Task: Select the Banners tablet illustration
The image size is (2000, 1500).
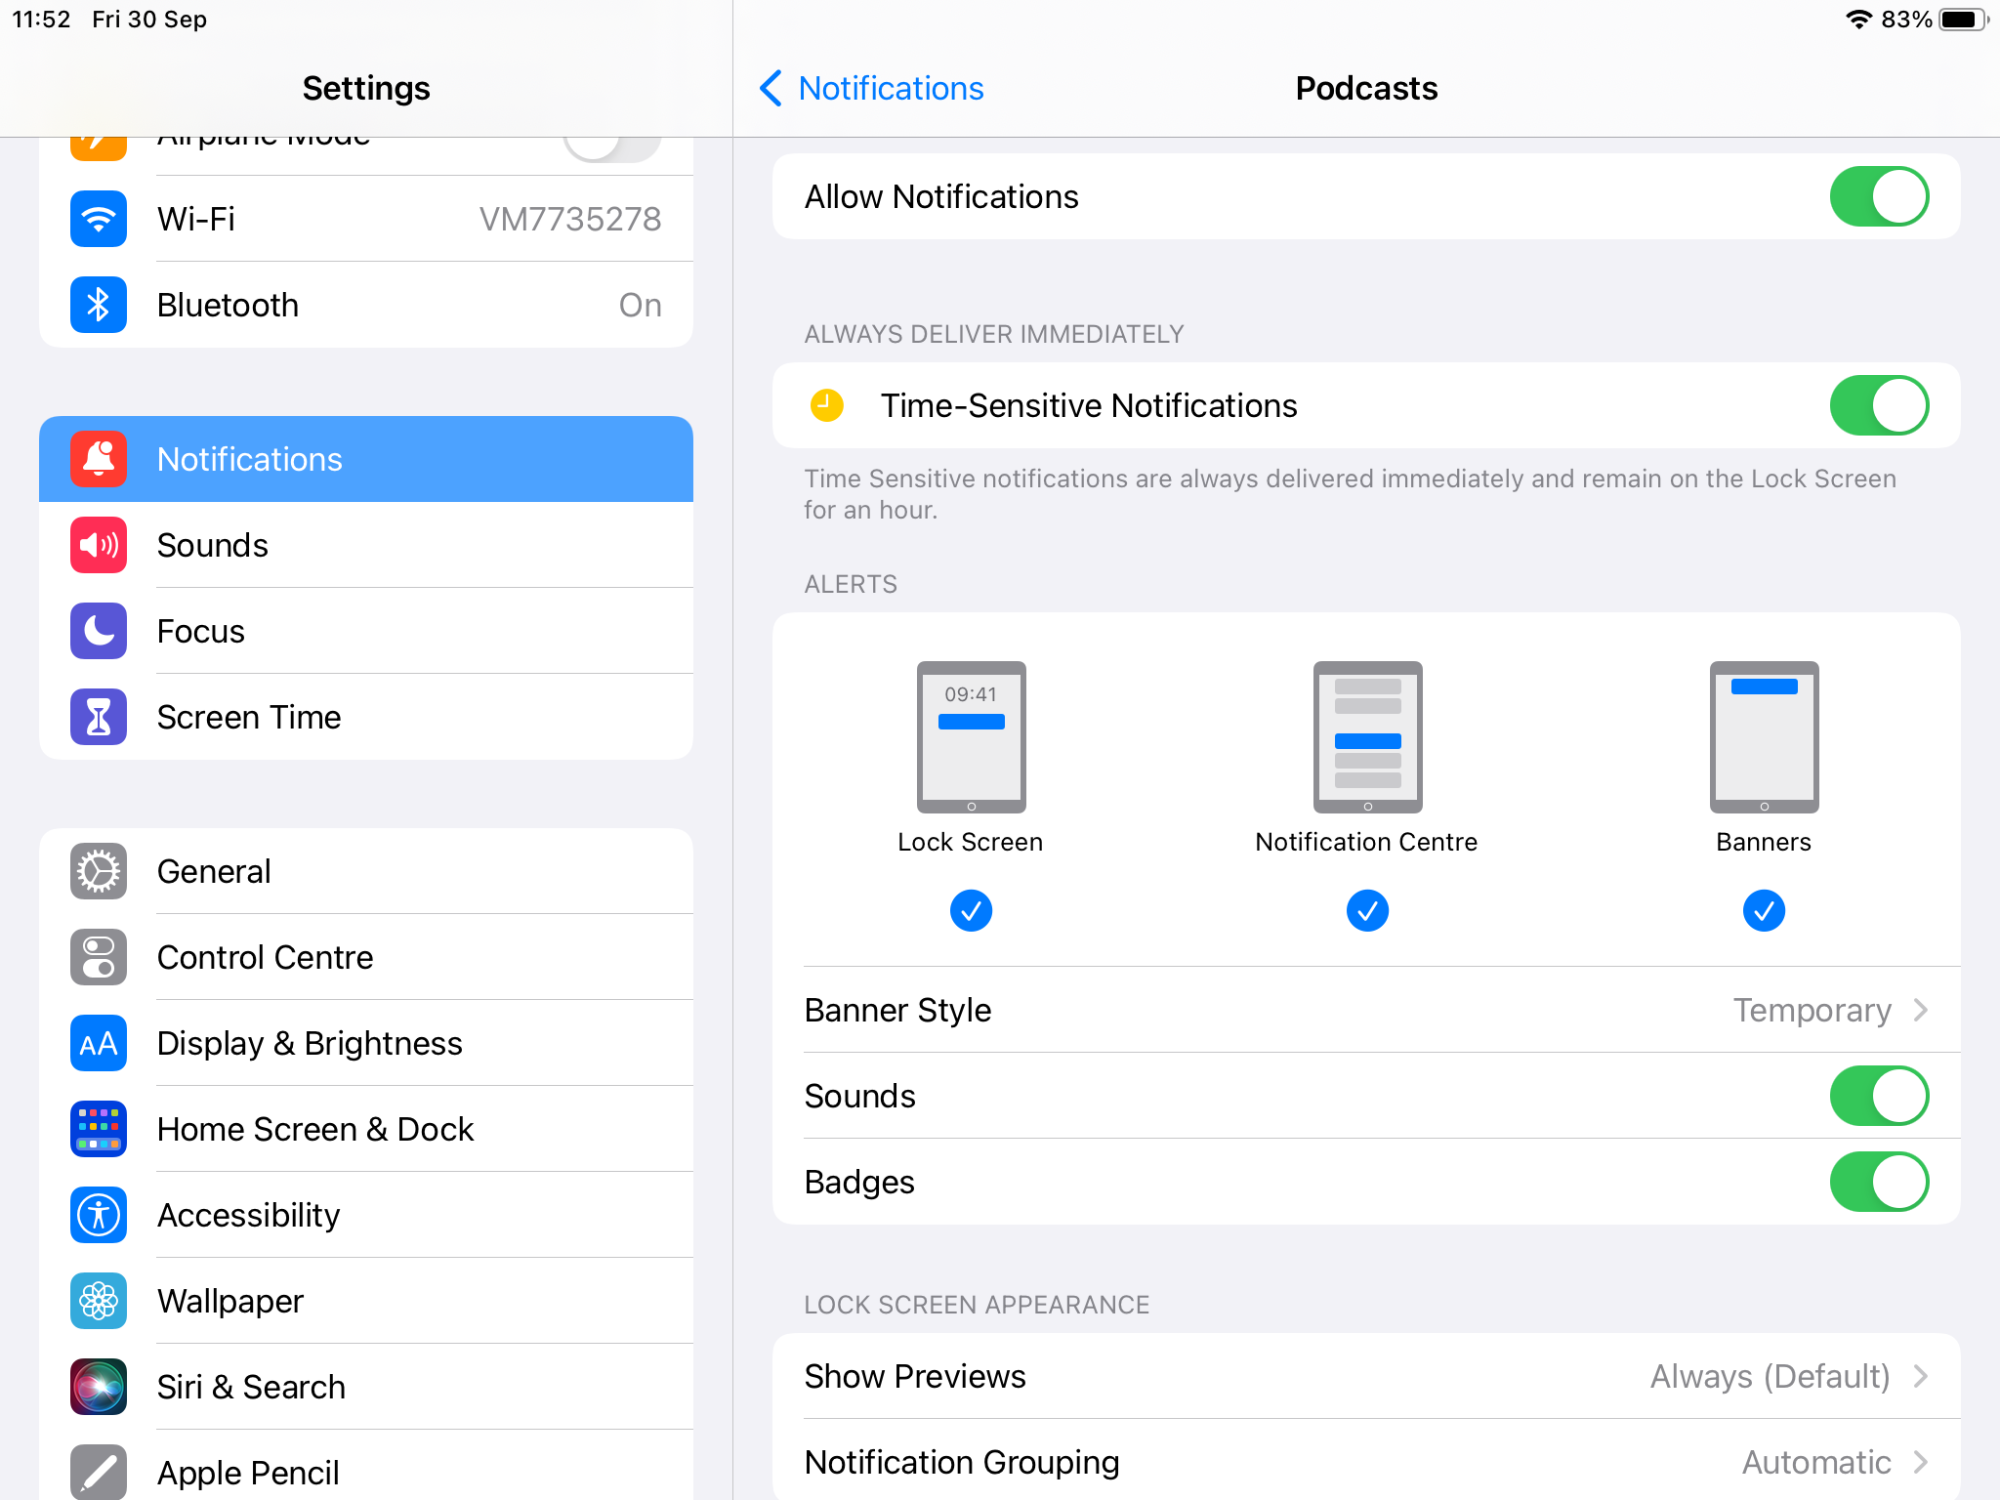Action: [x=1763, y=737]
